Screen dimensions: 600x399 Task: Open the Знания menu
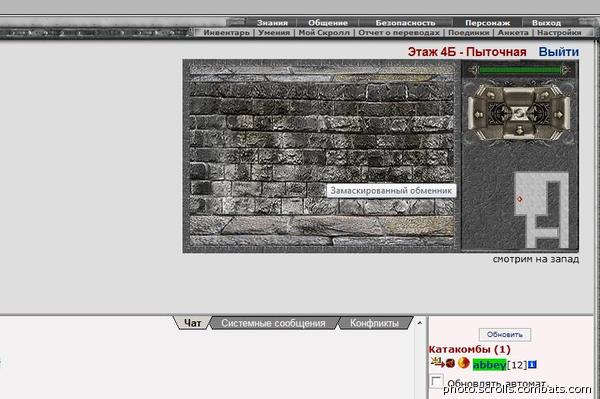coord(272,23)
